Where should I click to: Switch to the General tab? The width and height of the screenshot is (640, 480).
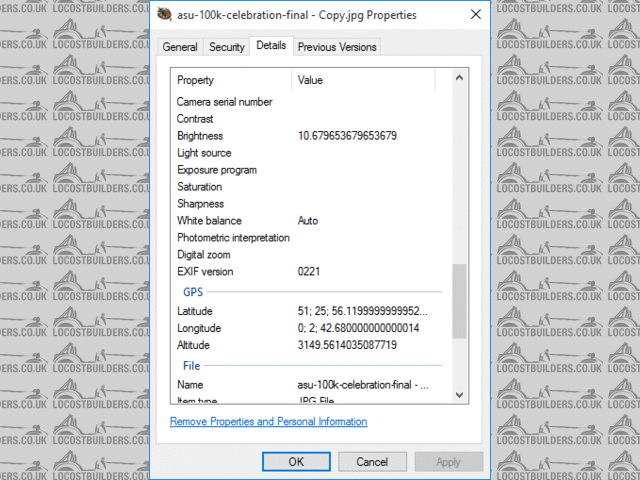coord(180,47)
